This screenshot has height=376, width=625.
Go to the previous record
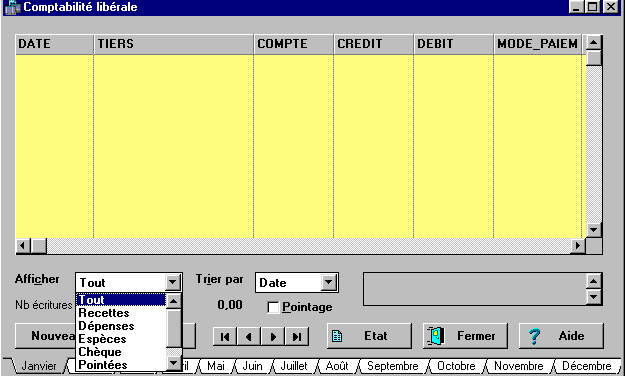point(249,337)
